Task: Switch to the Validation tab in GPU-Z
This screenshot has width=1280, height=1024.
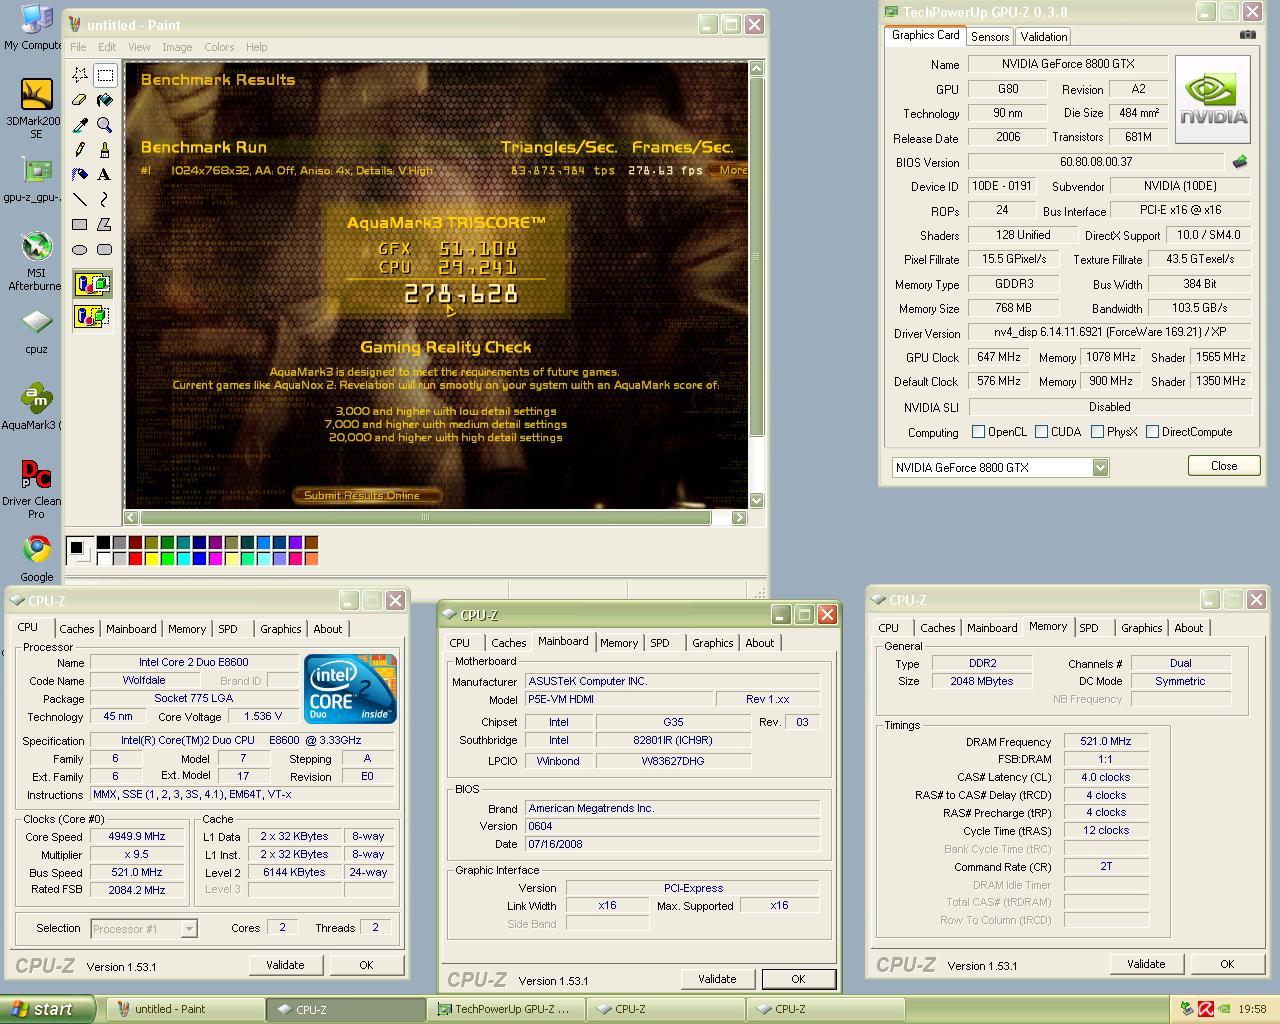Action: [1044, 37]
